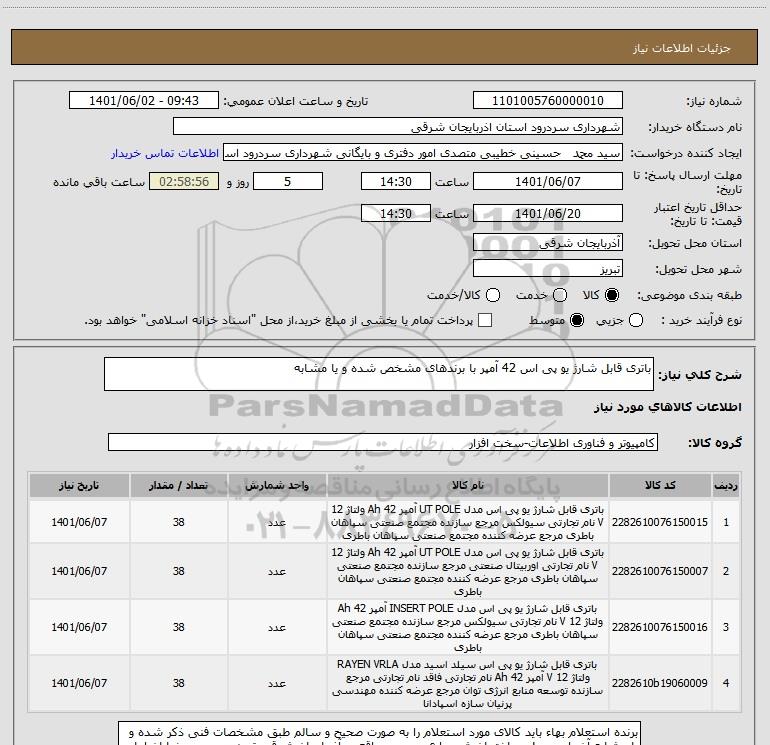
Task: Click the واحد شمارش column header
Action: (x=277, y=485)
